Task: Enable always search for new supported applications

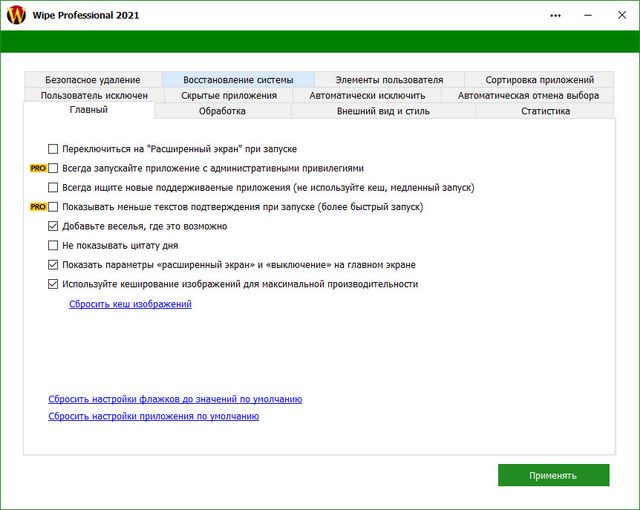Action: [54, 187]
